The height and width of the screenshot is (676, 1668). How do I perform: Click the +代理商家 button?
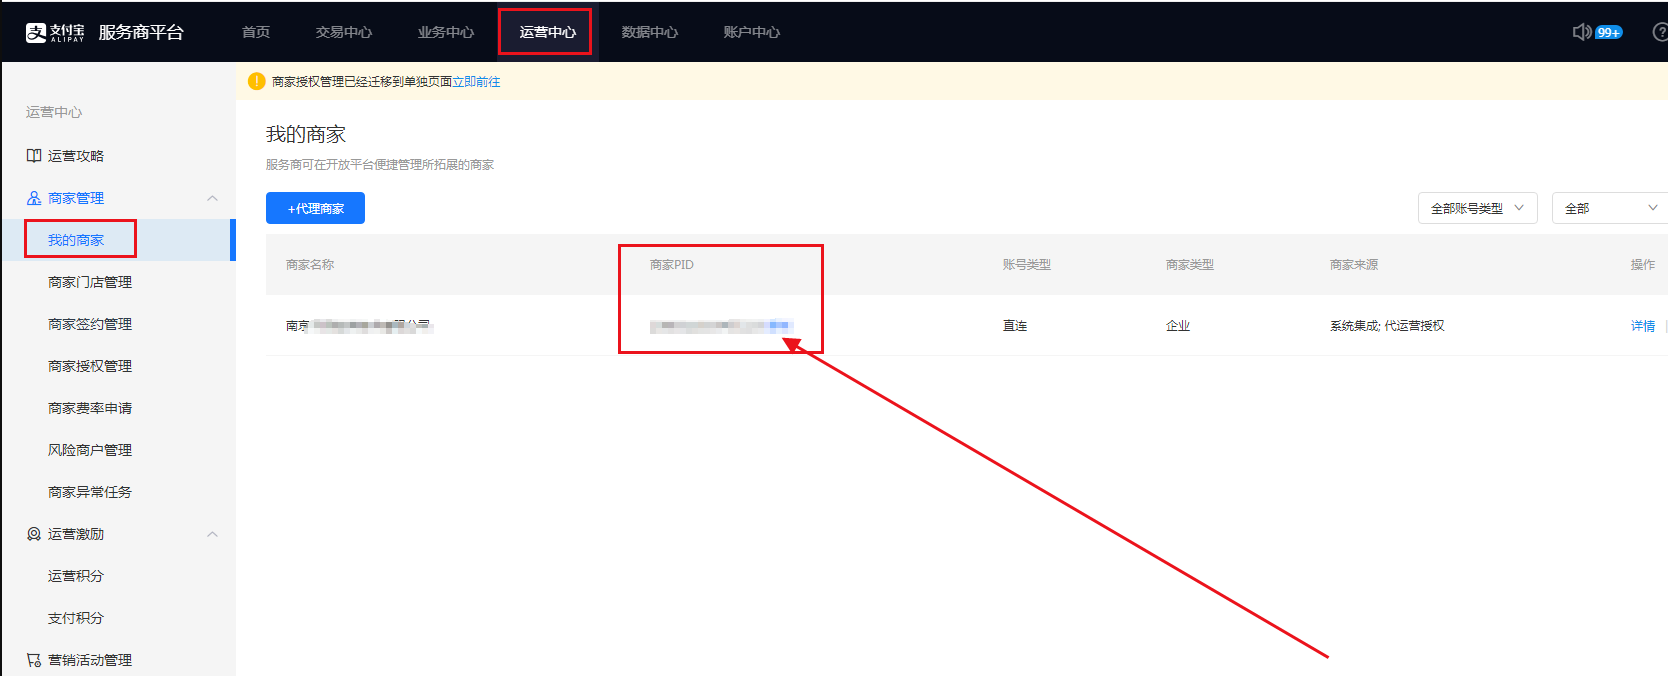click(315, 208)
